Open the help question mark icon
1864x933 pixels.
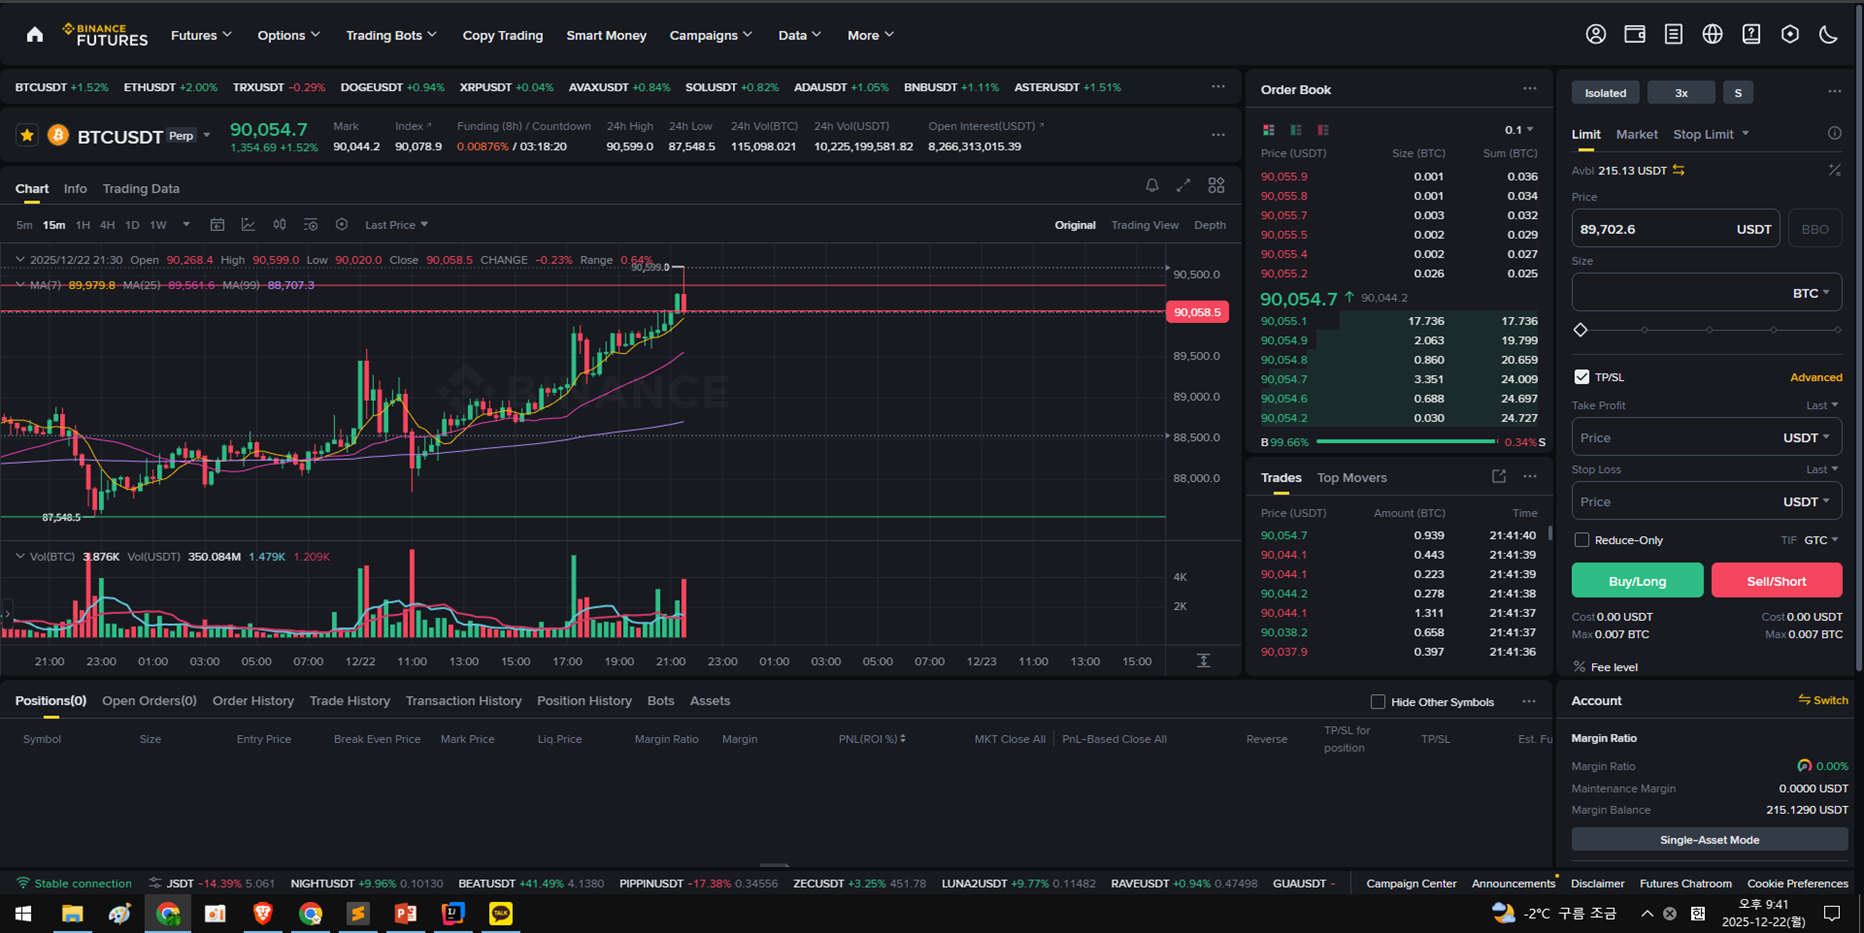pyautogui.click(x=1751, y=34)
